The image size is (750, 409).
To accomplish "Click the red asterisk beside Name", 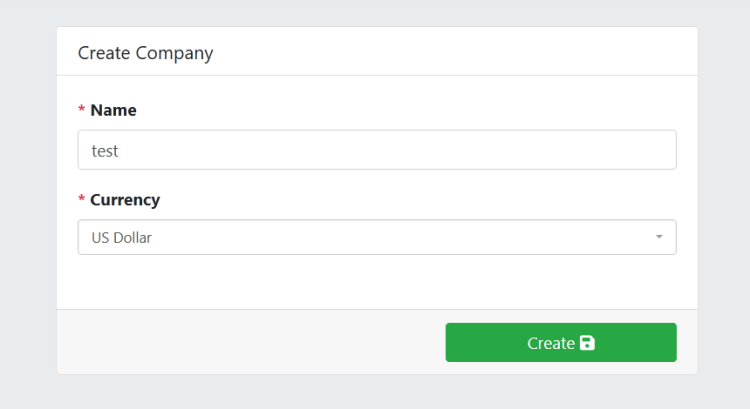I will 81,111.
